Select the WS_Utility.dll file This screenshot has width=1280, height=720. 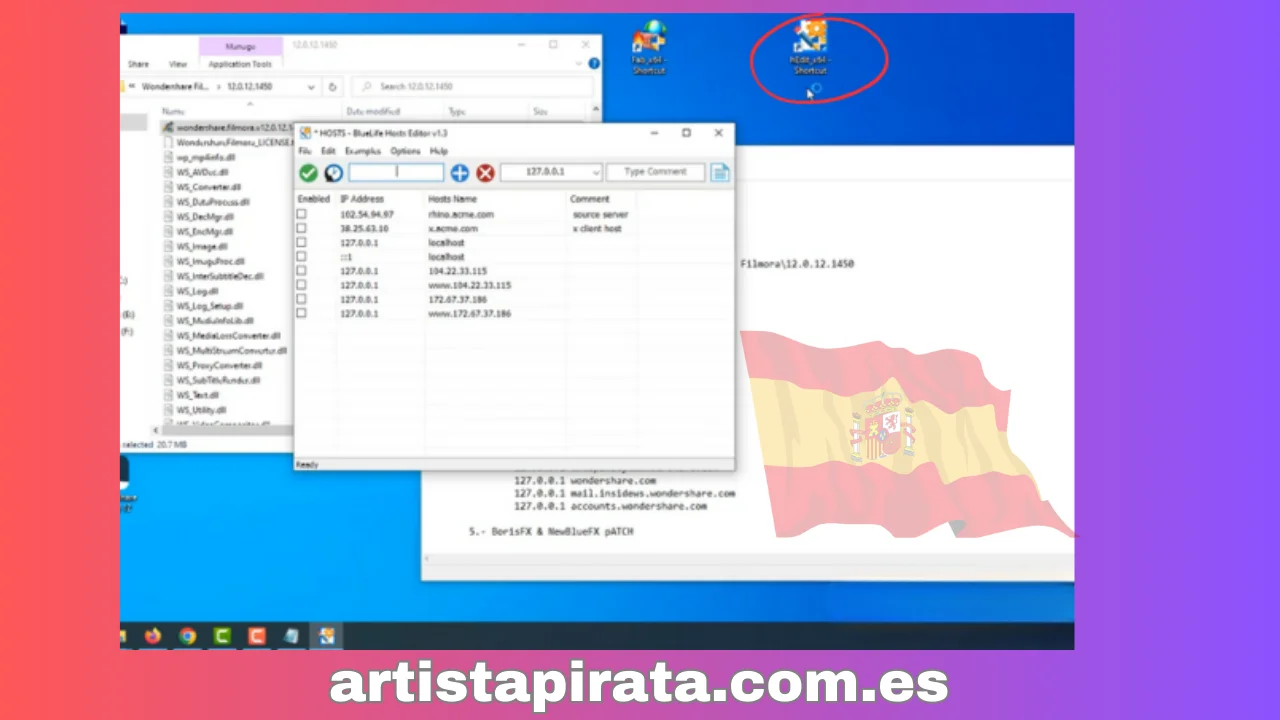pyautogui.click(x=201, y=410)
